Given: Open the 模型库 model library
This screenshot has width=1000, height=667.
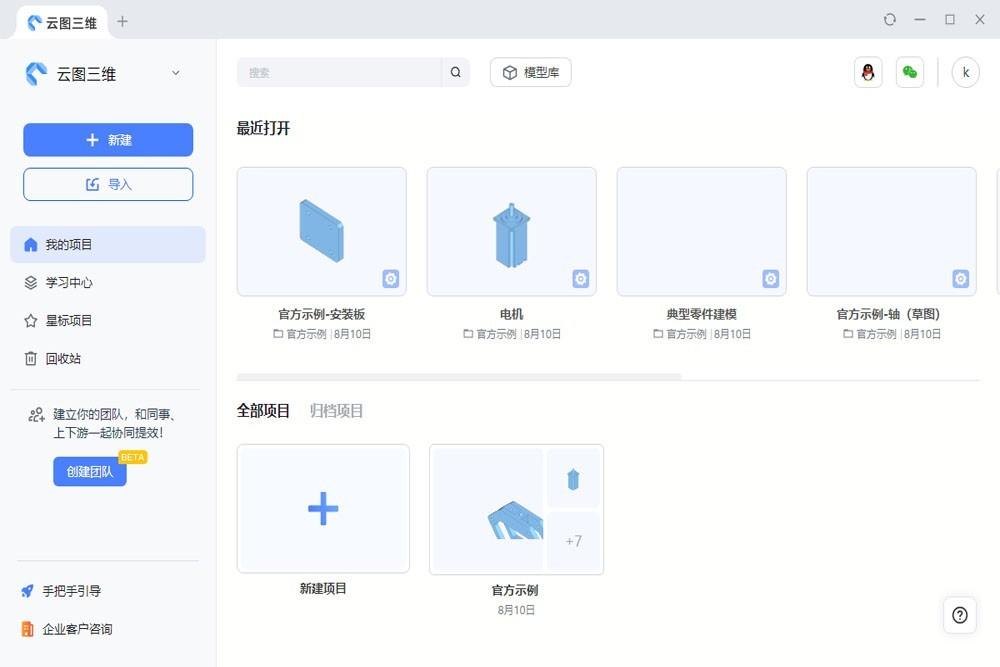Looking at the screenshot, I should tap(530, 71).
